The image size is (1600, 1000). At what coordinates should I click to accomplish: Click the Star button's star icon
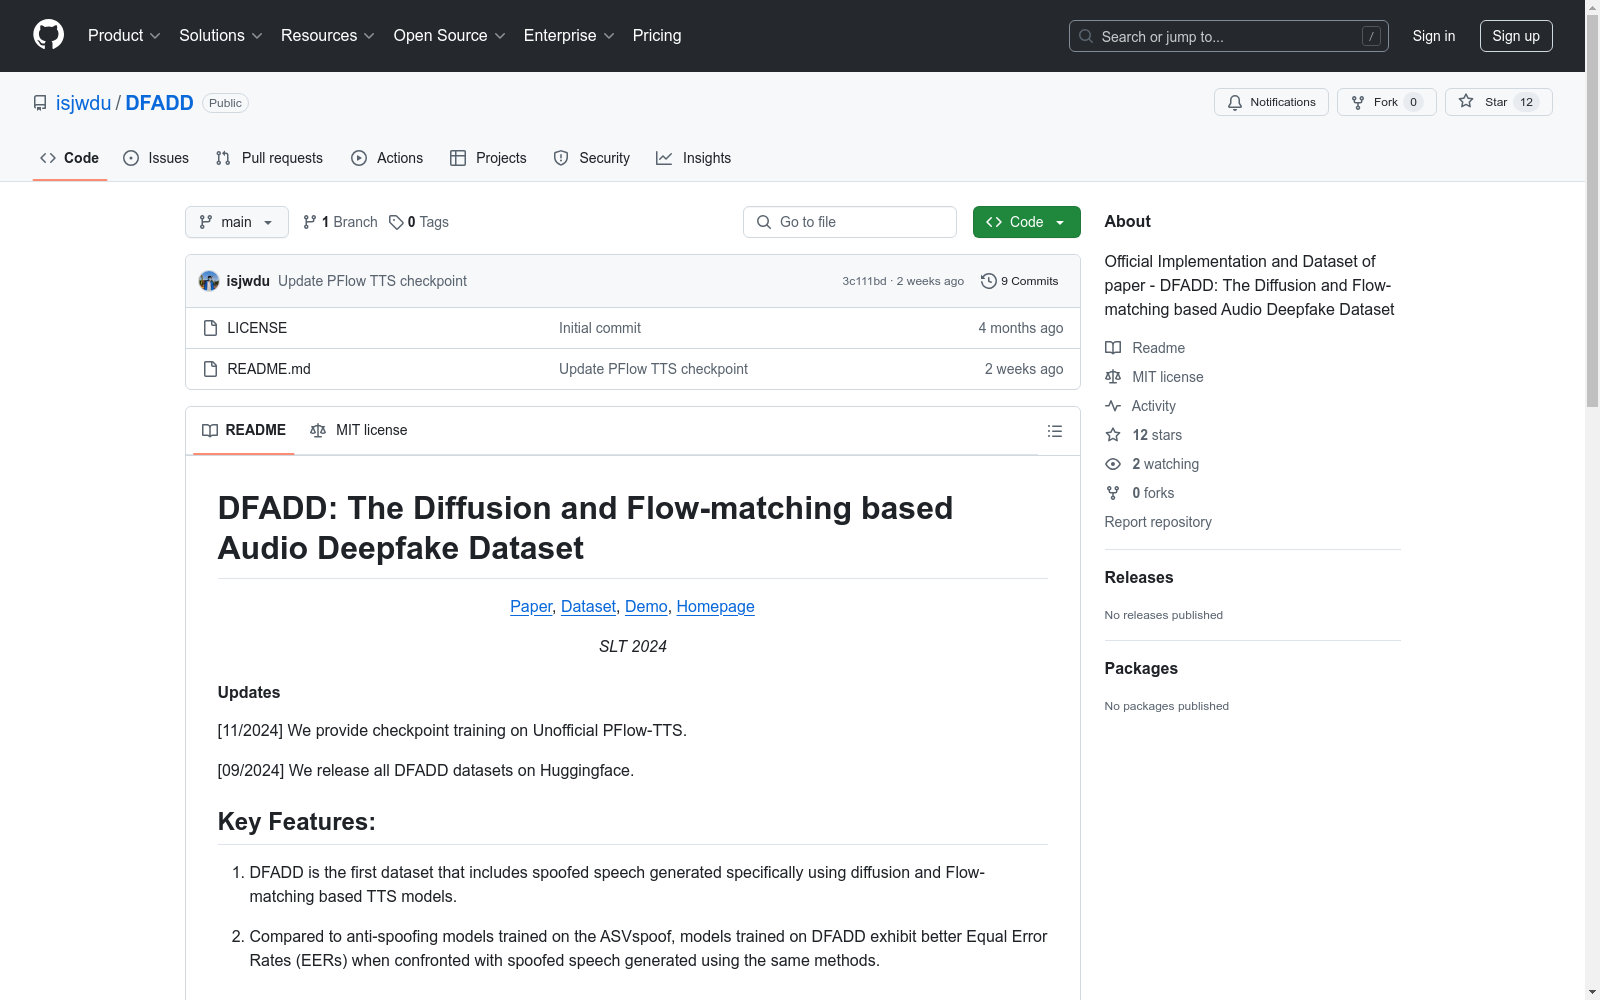tap(1466, 101)
